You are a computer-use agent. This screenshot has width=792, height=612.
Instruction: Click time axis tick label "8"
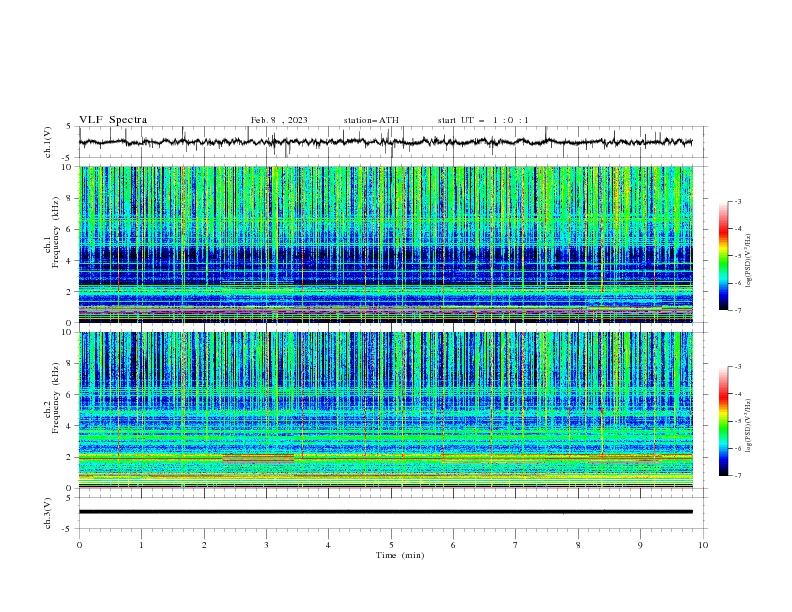578,545
